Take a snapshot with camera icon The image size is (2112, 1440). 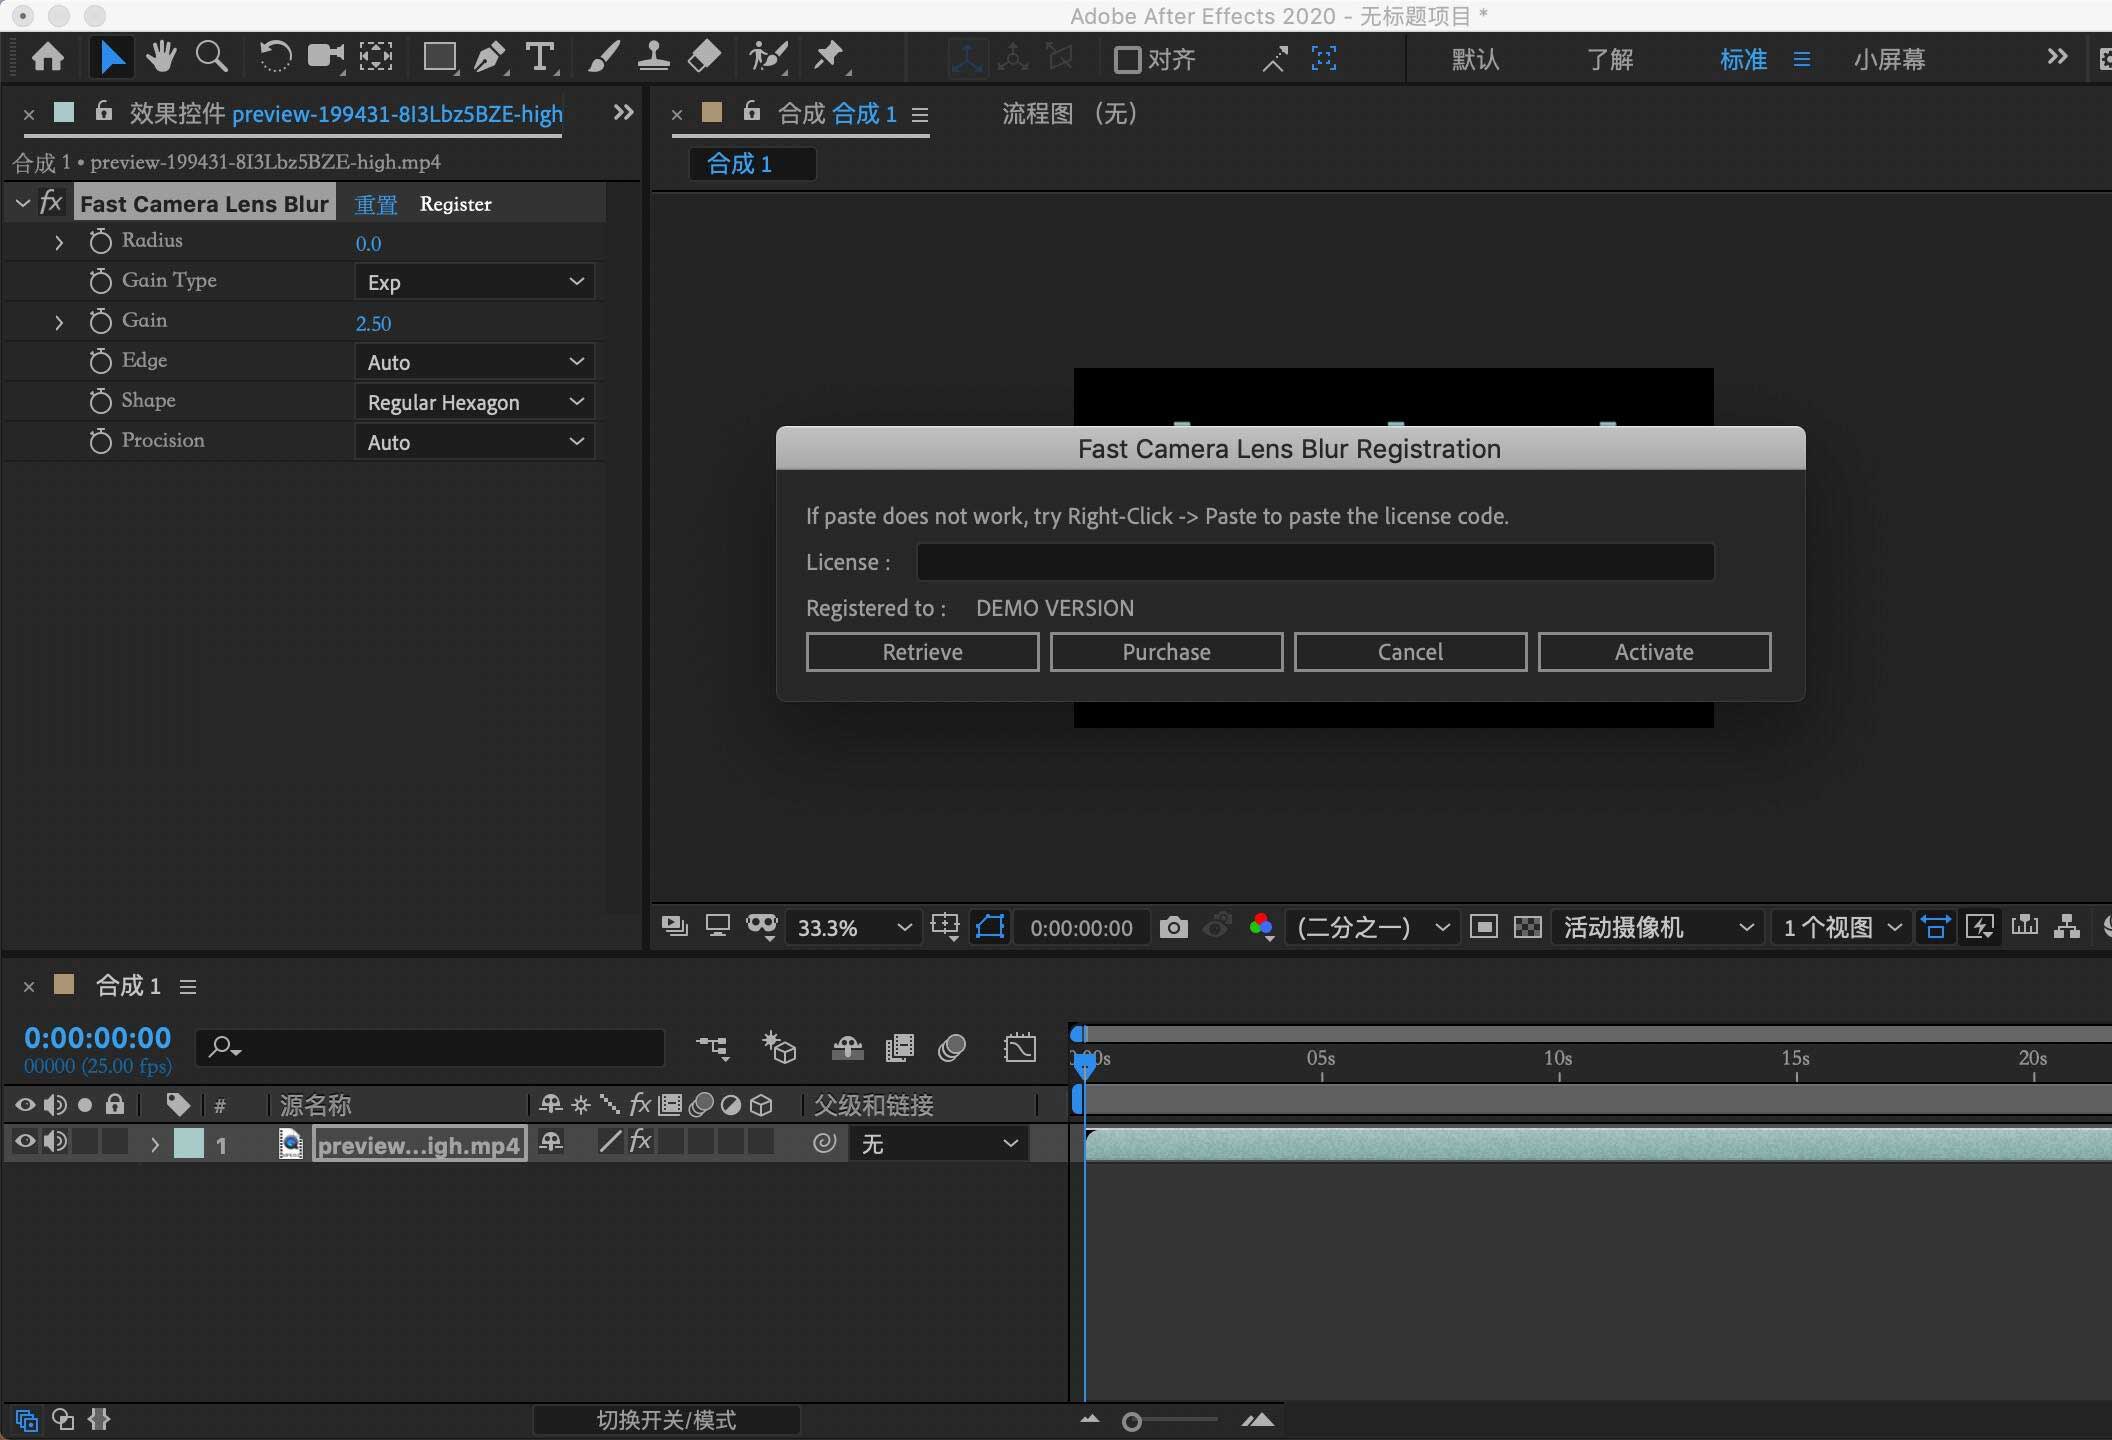coord(1173,927)
